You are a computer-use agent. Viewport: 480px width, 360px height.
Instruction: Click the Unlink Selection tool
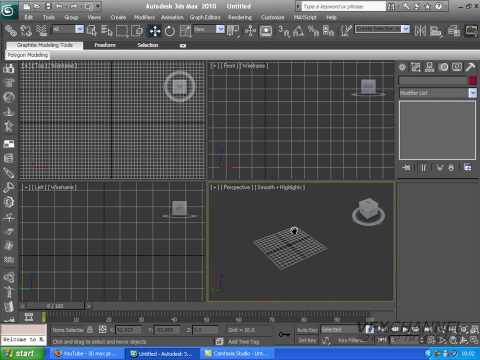coord(26,31)
